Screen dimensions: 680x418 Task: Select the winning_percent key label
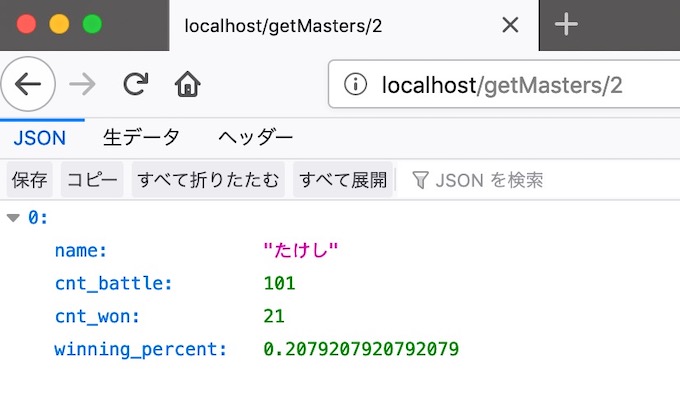tap(141, 349)
